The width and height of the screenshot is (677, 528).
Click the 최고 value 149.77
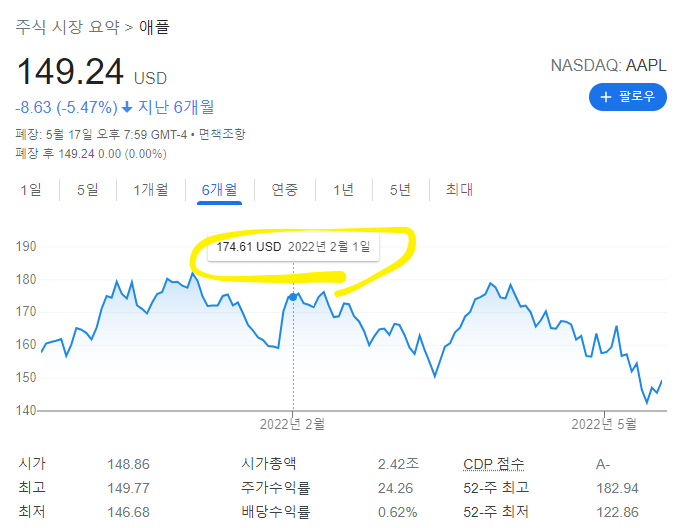click(128, 488)
